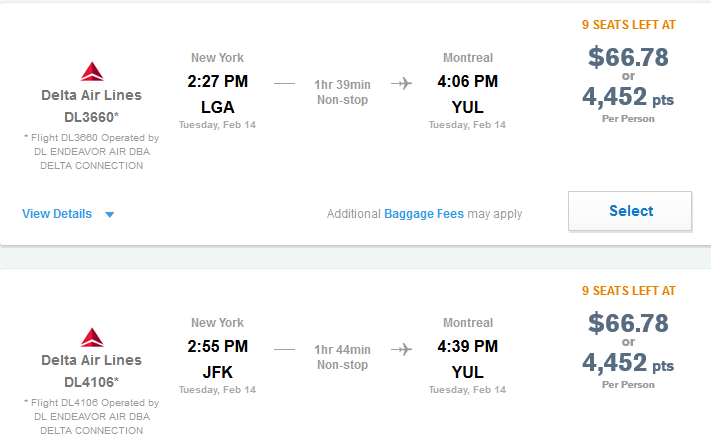This screenshot has height=443, width=711.
Task: Click the 4,452 pts option for the LGA flight
Action: 628,96
